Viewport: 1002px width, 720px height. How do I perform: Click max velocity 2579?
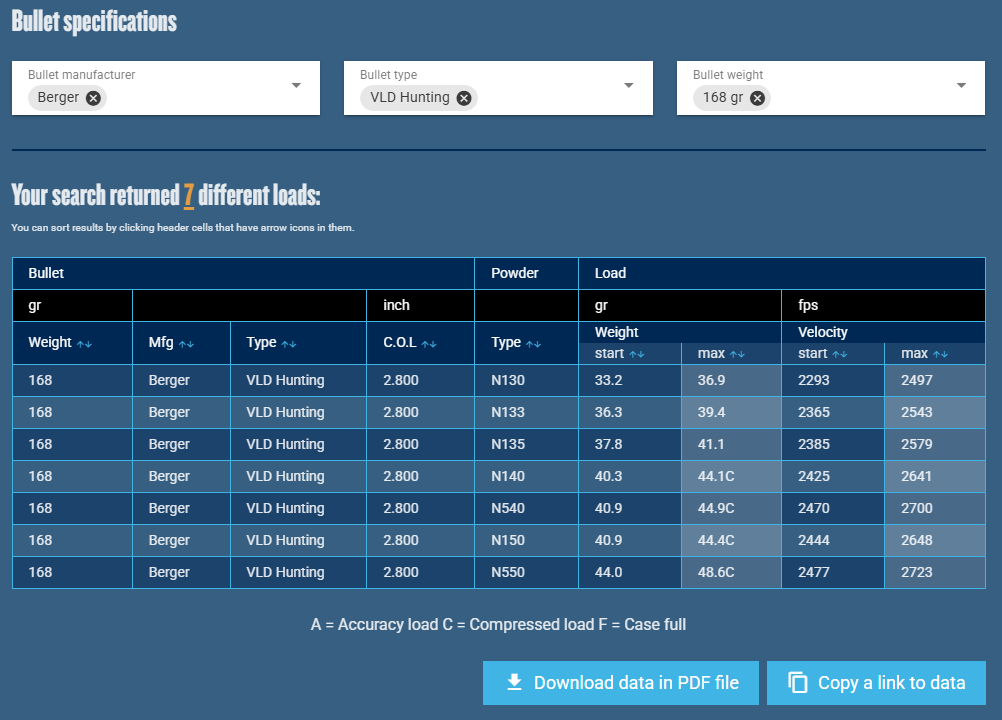coord(916,445)
